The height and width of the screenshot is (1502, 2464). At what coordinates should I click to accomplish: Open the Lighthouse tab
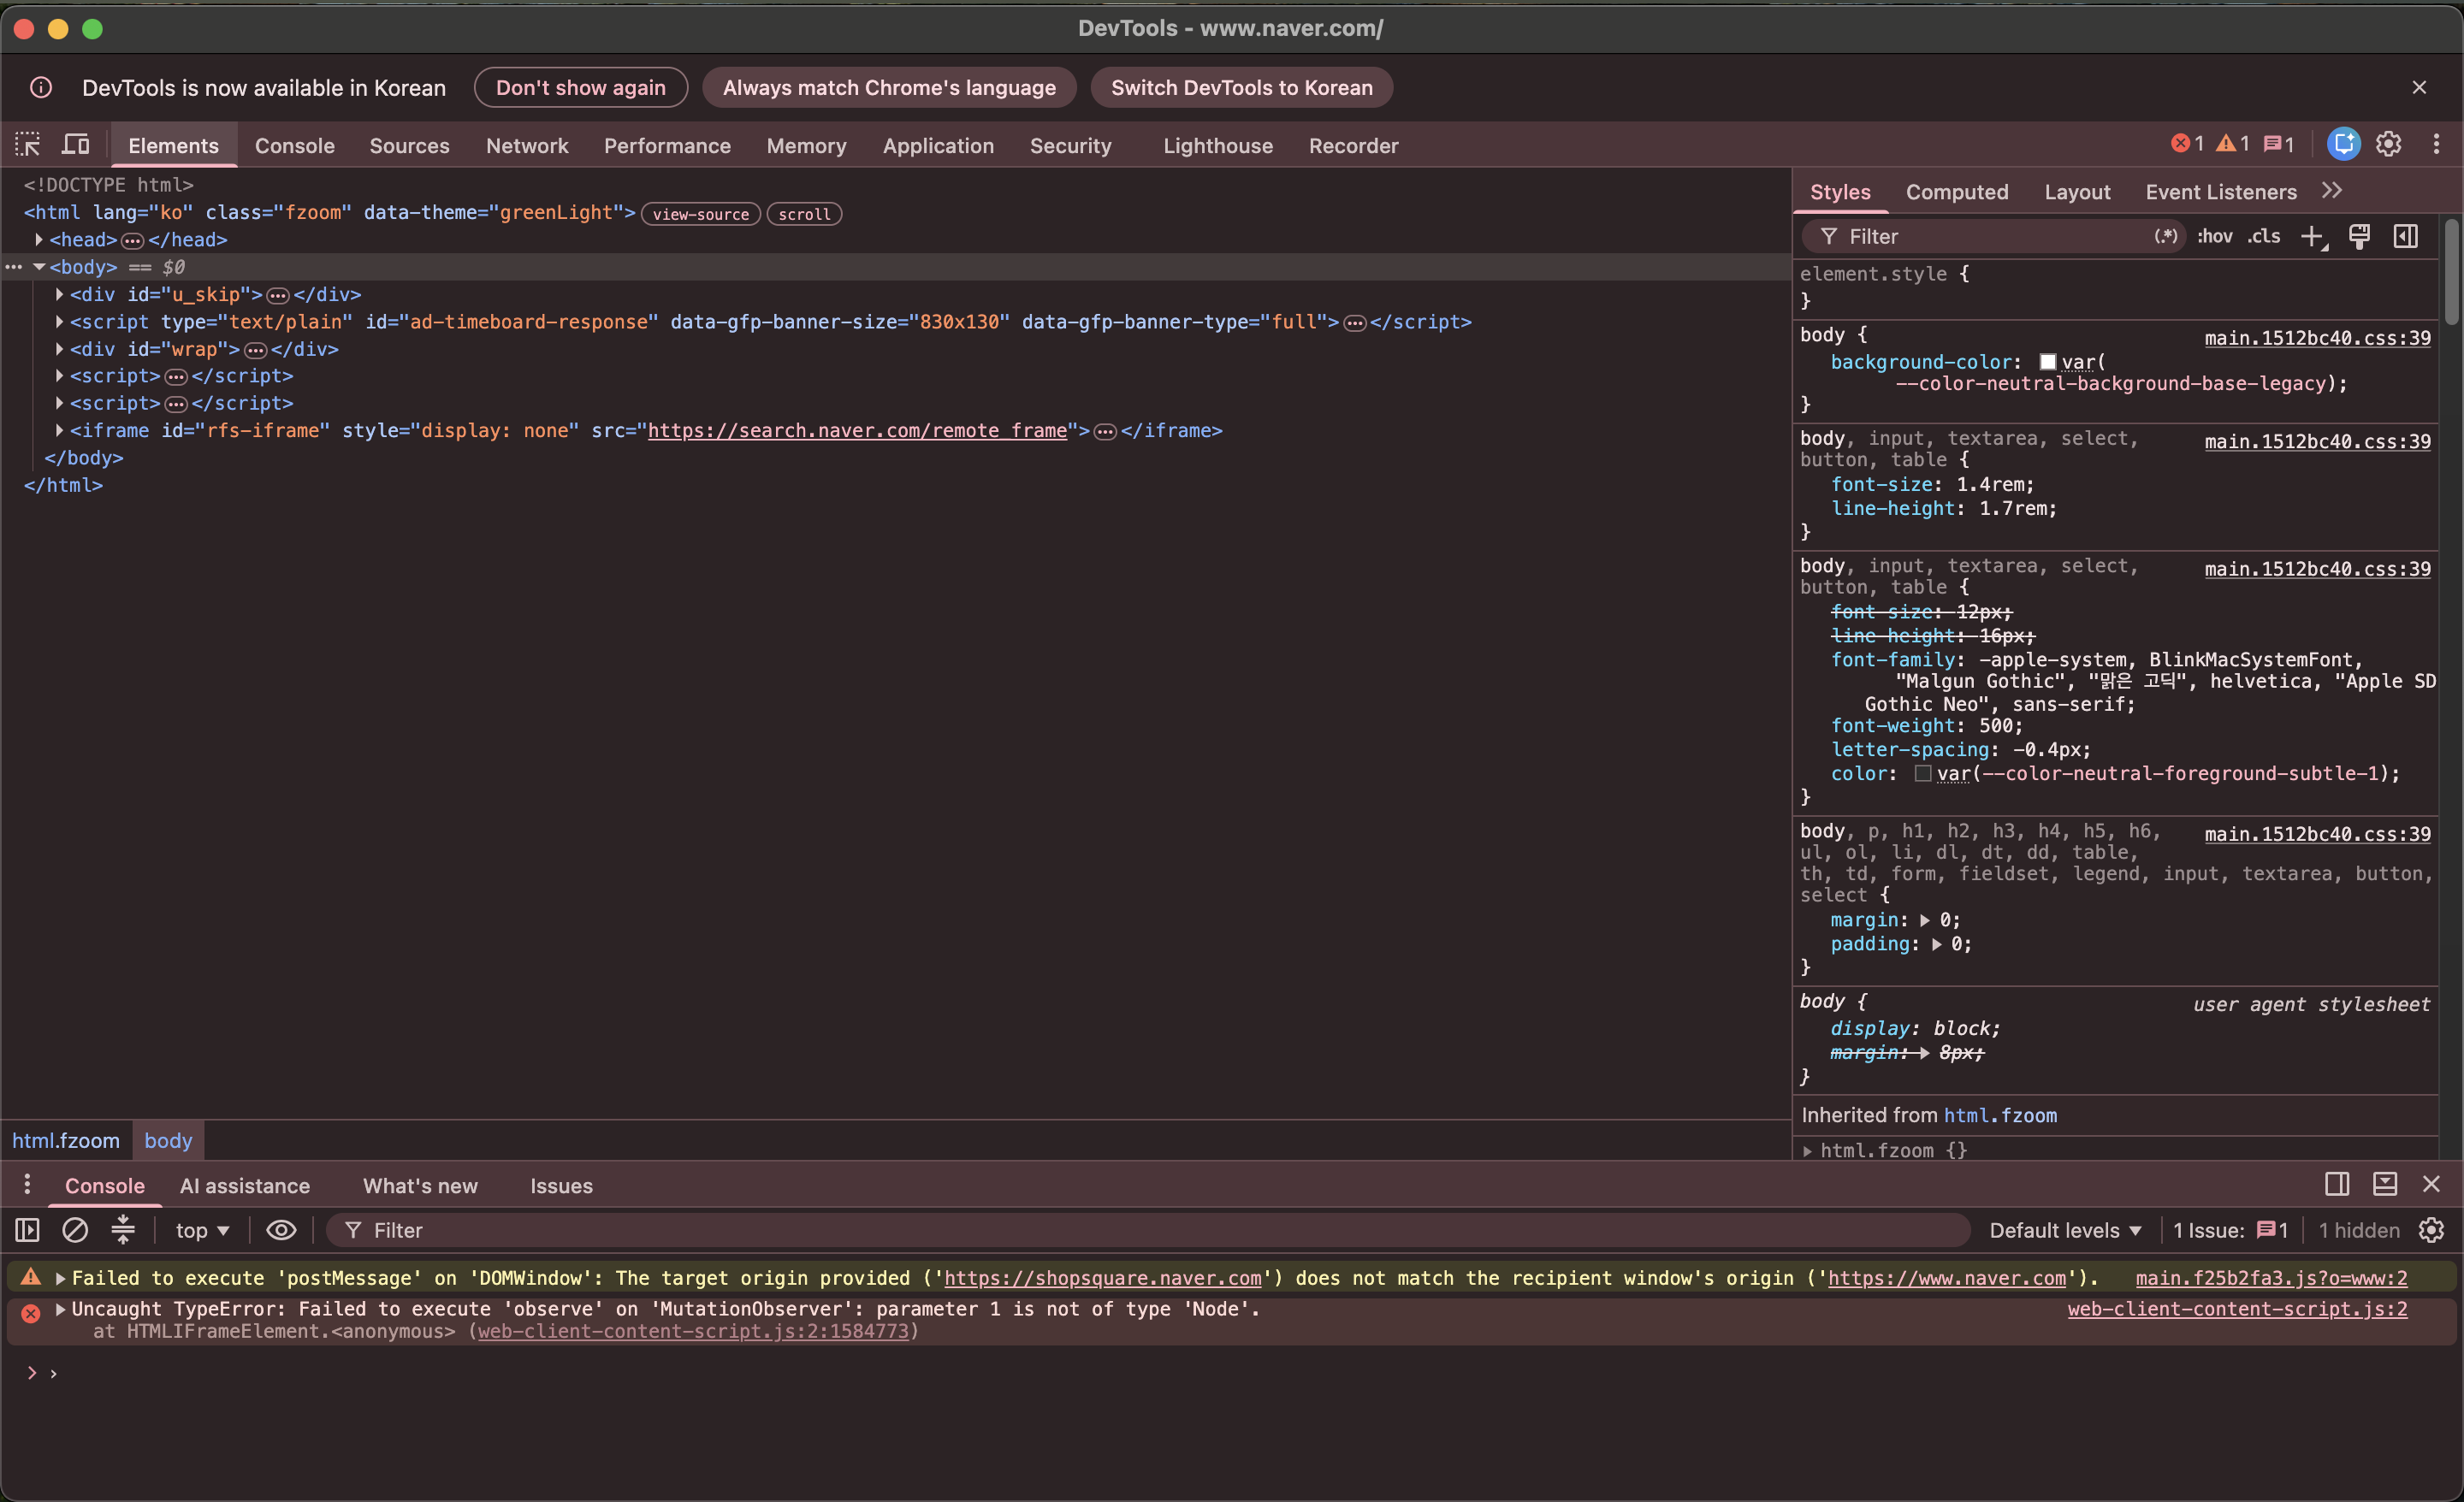pos(1218,146)
